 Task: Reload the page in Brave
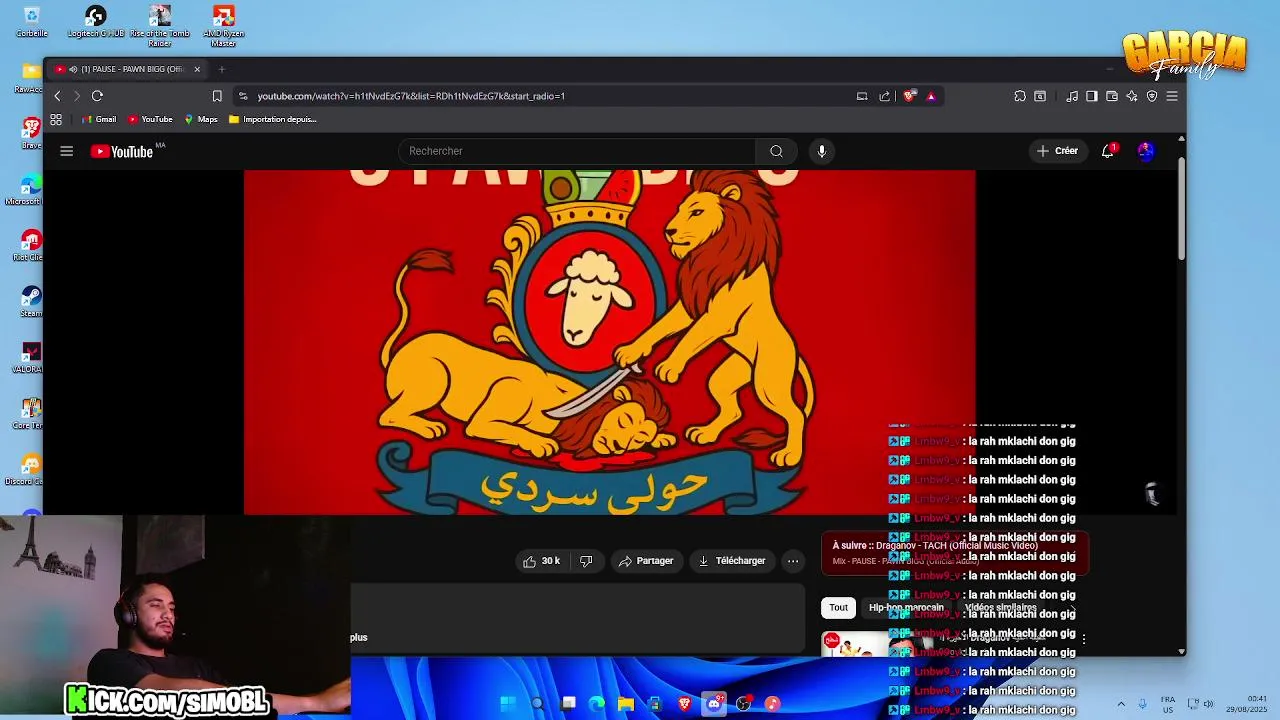[x=97, y=96]
